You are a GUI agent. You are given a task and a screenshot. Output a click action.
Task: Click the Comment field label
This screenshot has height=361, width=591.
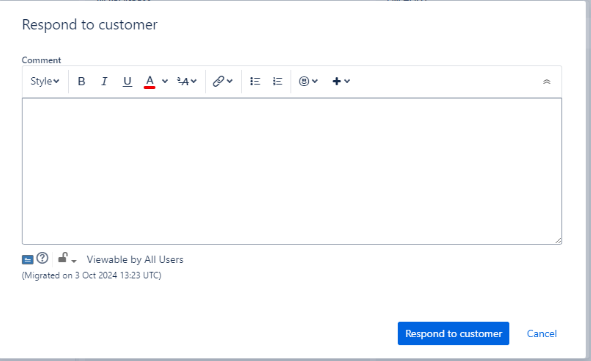tap(41, 60)
